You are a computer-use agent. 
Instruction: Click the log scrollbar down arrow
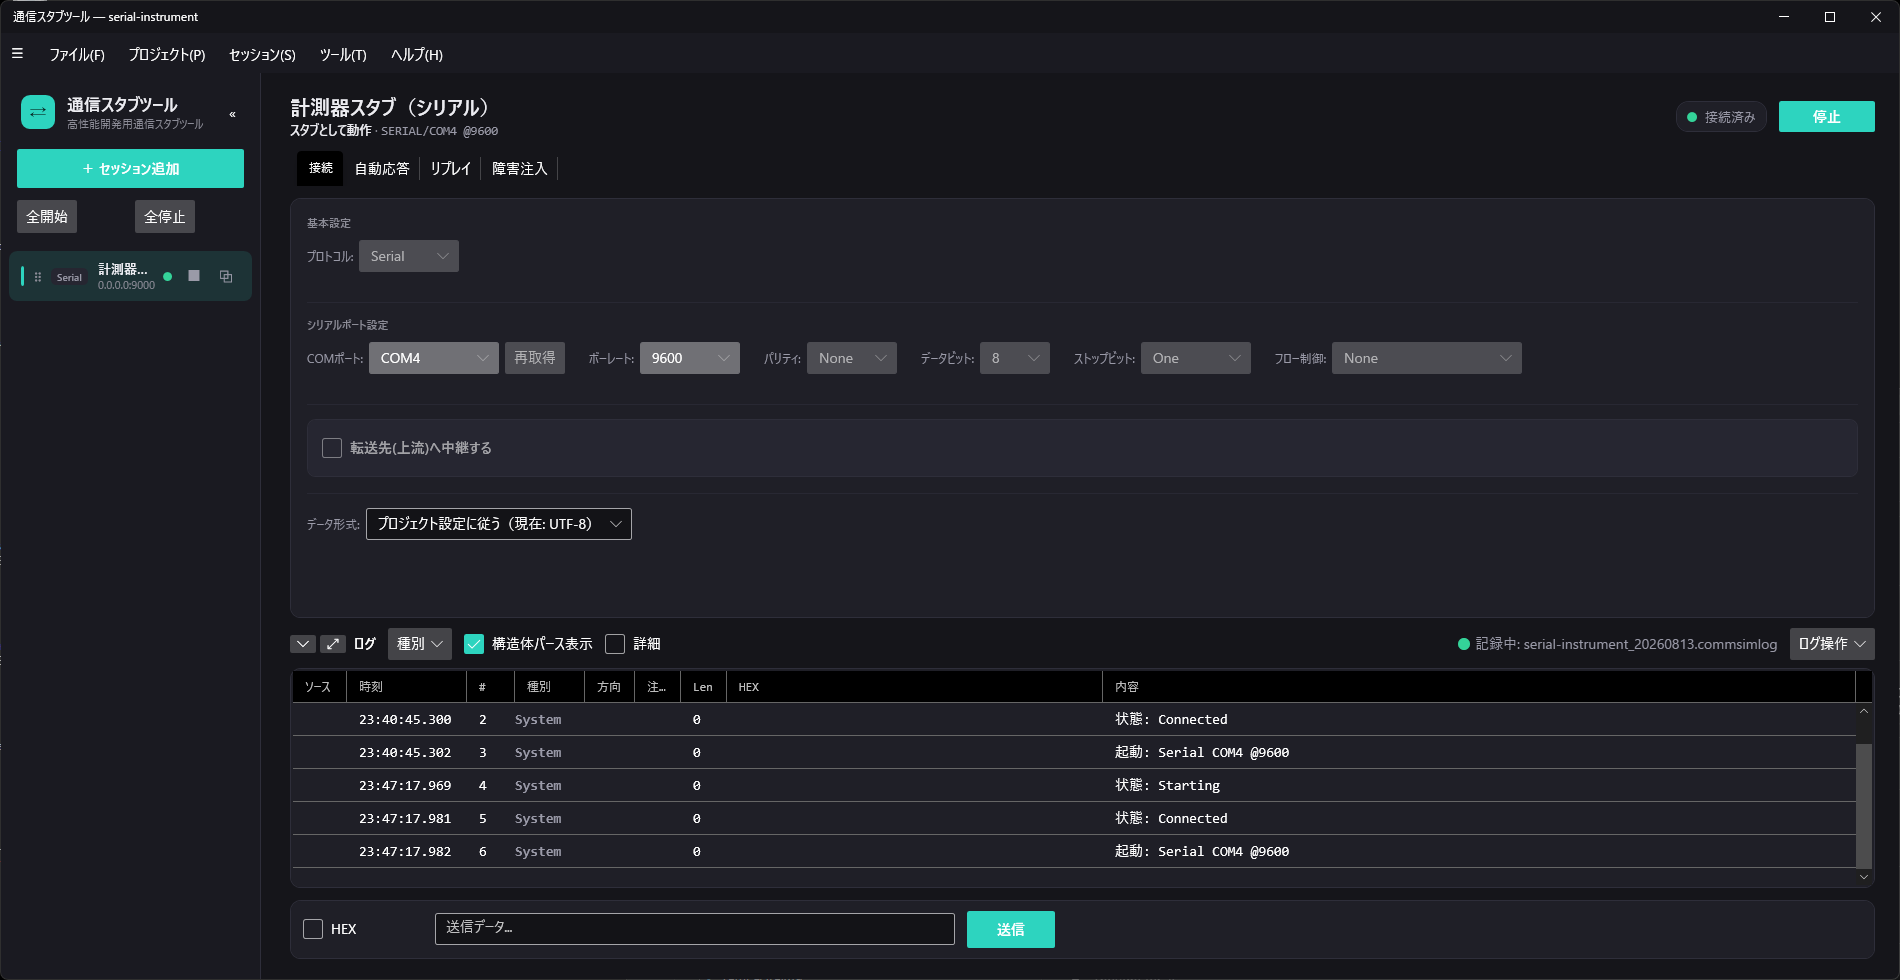pyautogui.click(x=1864, y=877)
